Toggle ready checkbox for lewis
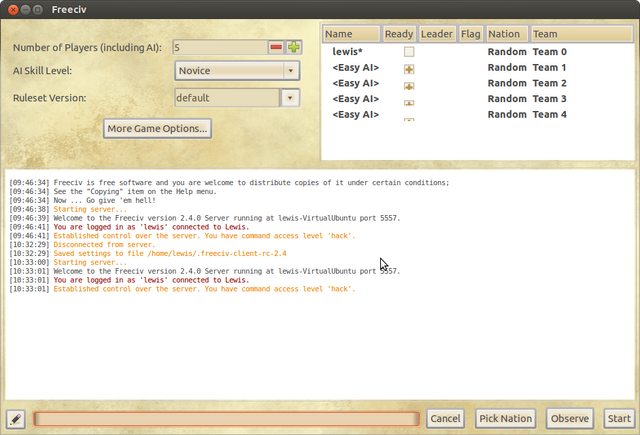The image size is (640, 435). 409,52
